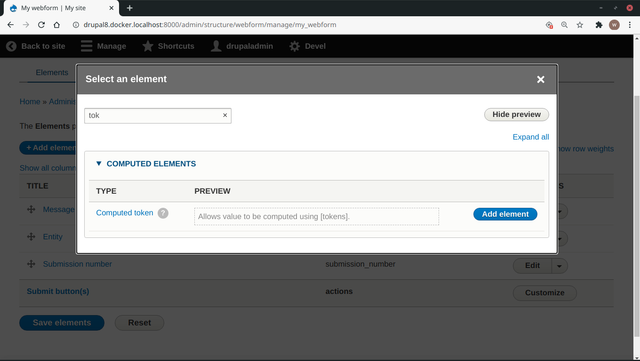640x361 pixels.
Task: Click Back to site in admin toolbar
Action: coord(36,46)
